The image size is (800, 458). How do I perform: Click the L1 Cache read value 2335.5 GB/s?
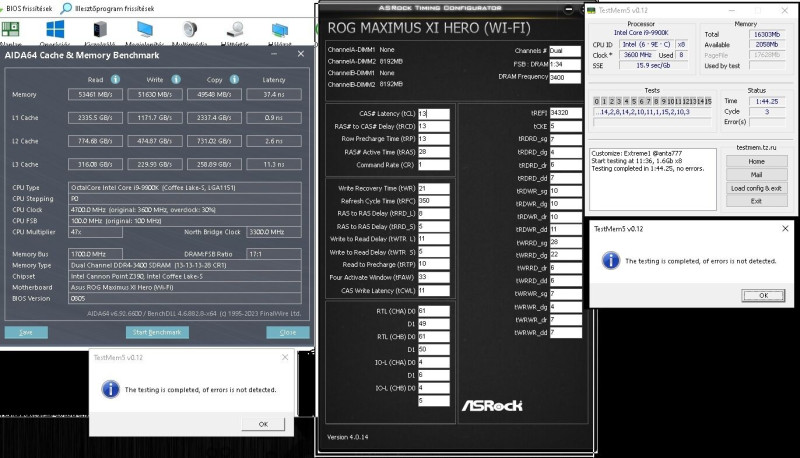(95, 118)
